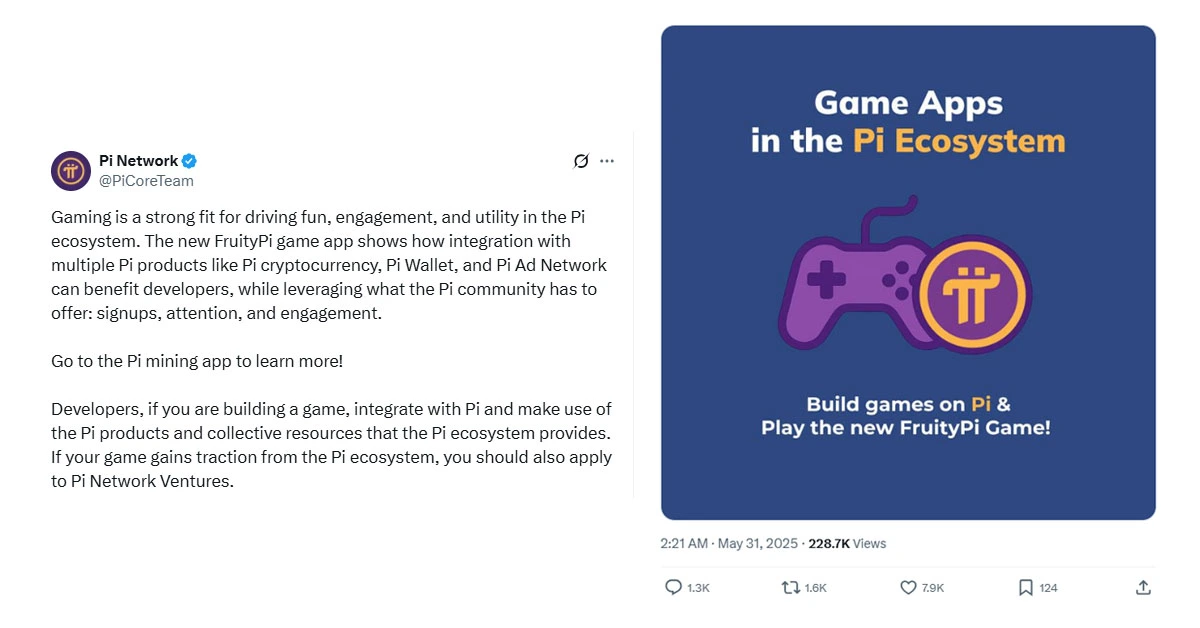The height and width of the screenshot is (628, 1200).
Task: Click the reply speech bubble icon
Action: tap(673, 588)
